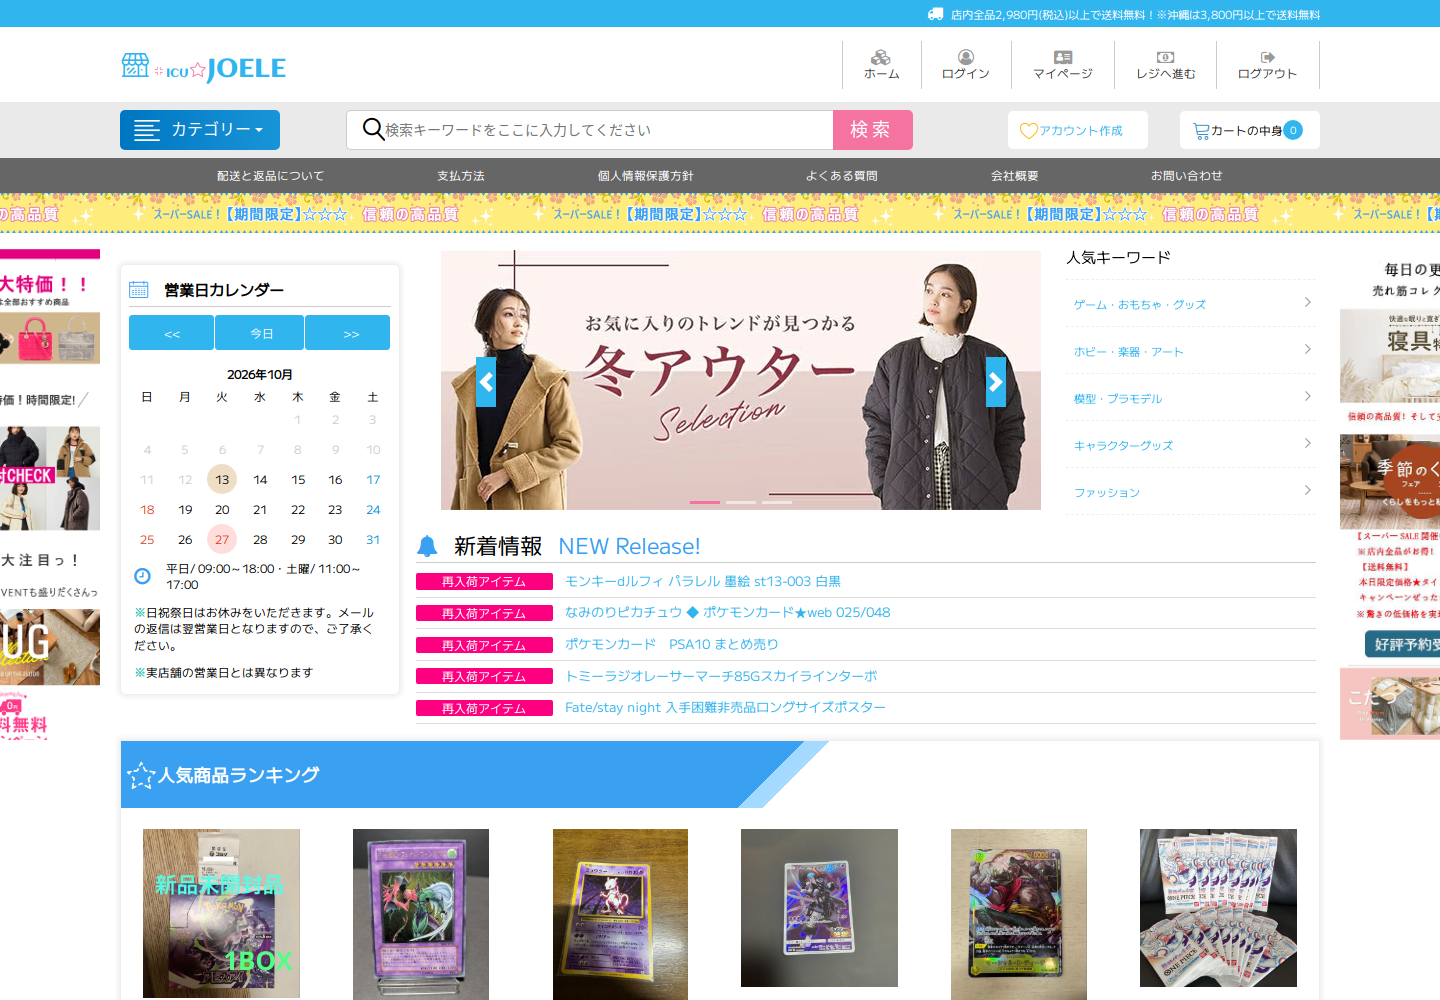1440x1000 pixels.
Task: Click the calendar icon by 営業日カレンダー
Action: click(139, 290)
